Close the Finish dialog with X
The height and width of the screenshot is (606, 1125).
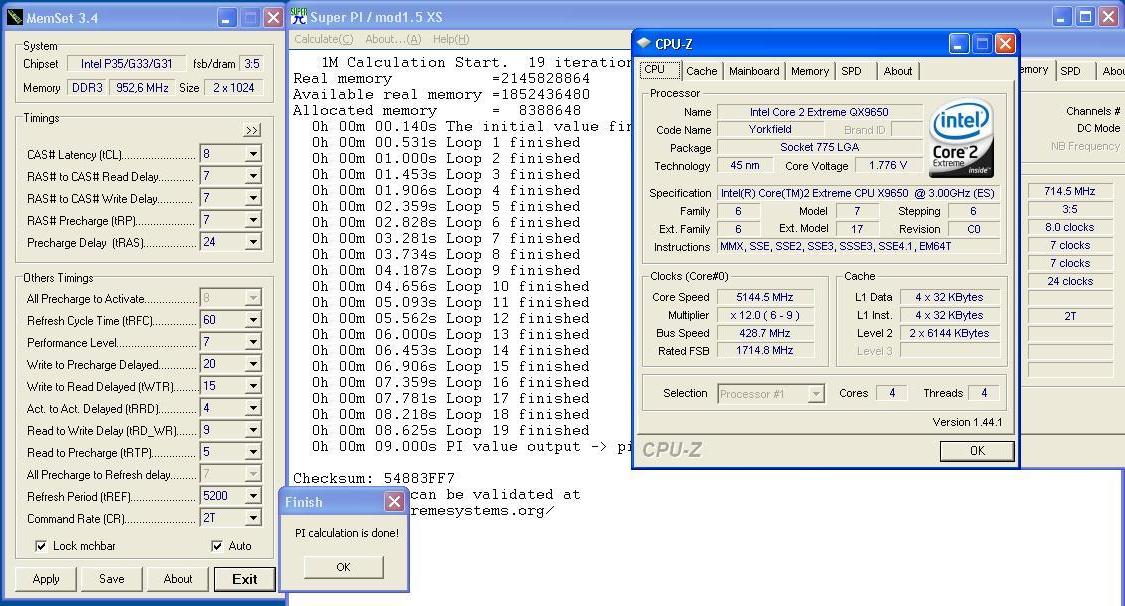tap(394, 501)
